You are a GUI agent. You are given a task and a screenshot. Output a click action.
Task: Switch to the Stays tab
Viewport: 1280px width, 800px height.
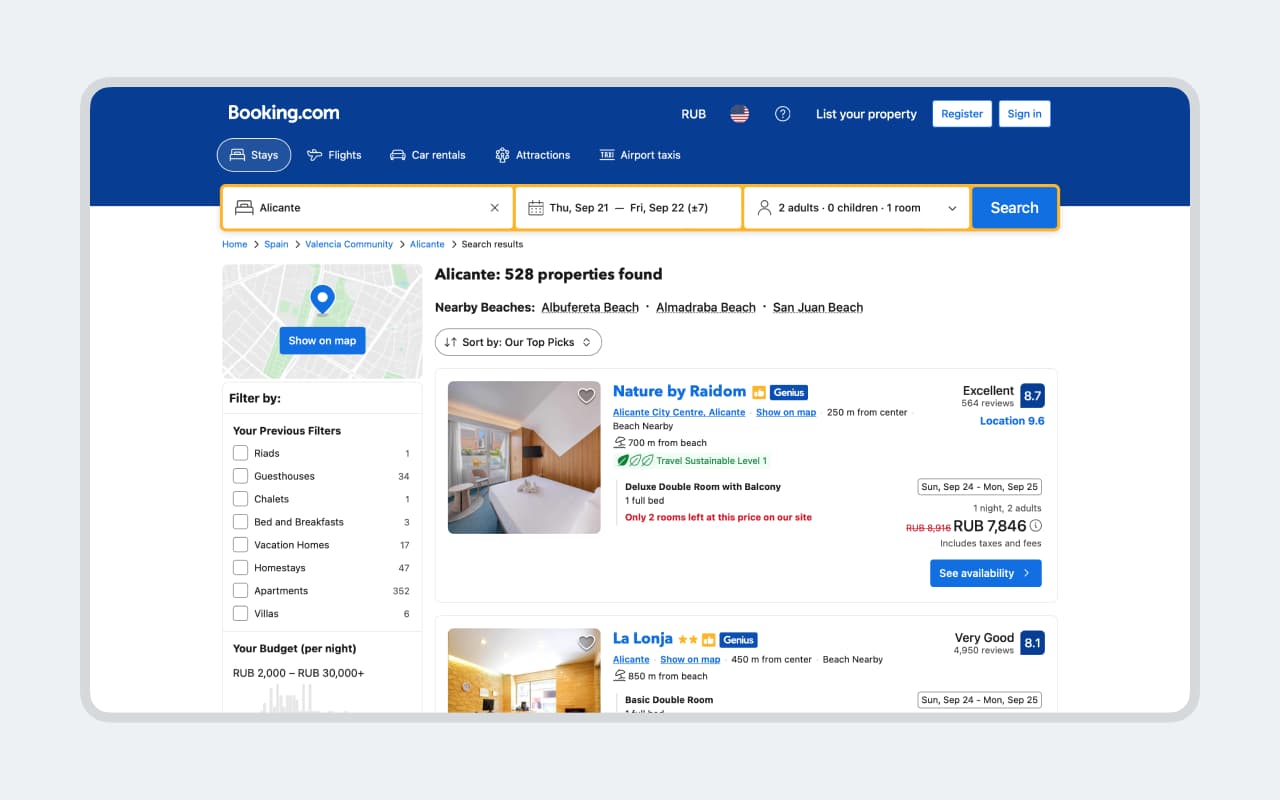[x=254, y=155]
